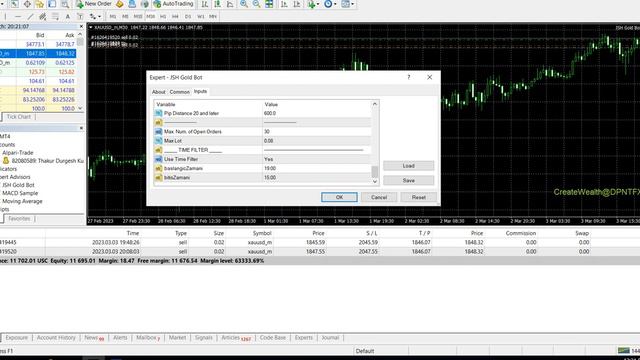Image resolution: width=640 pixels, height=360 pixels.
Task: Open the Mailbox terminal tab
Action: point(148,338)
